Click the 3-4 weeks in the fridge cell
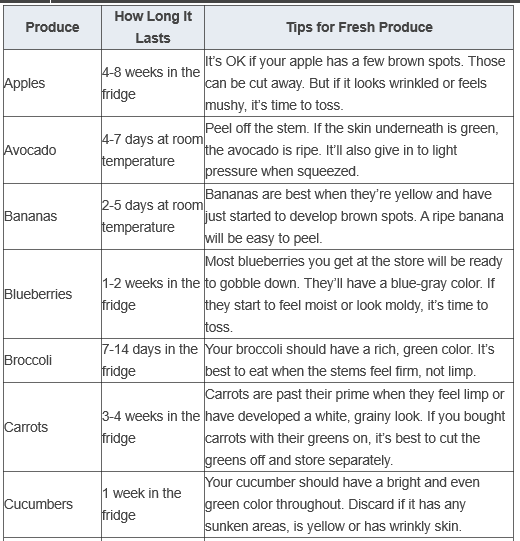Viewport: 520px width, 541px height. coord(153,427)
